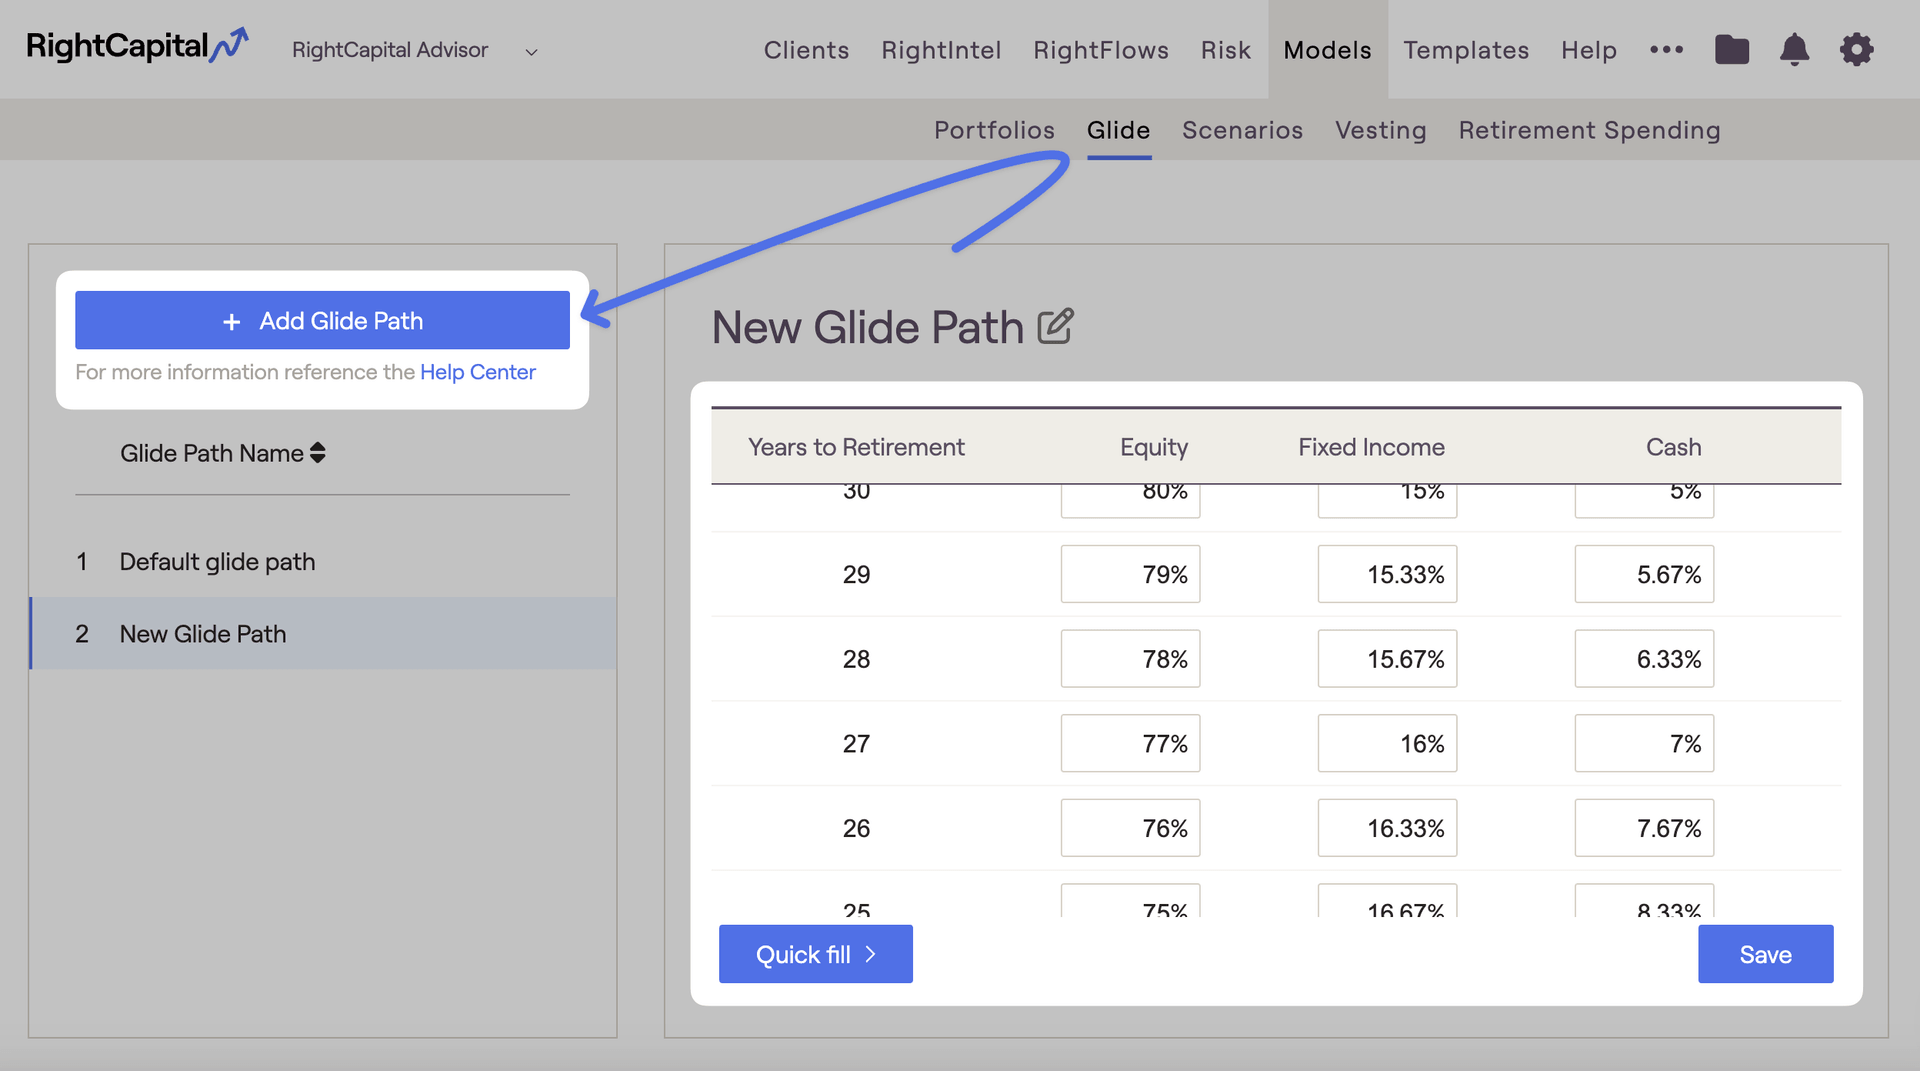Switch to Portfolios tab
Screen dimensions: 1920x1071
tap(994, 130)
